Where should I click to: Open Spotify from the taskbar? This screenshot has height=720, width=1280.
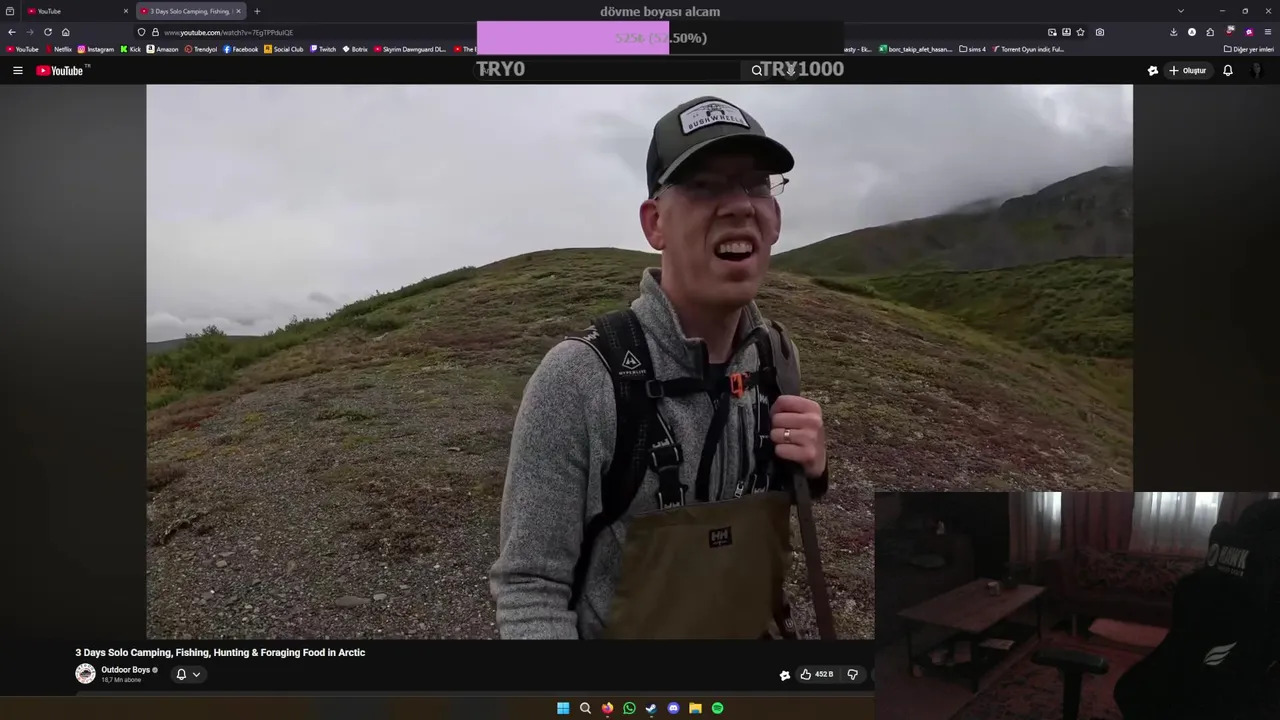[x=717, y=708]
